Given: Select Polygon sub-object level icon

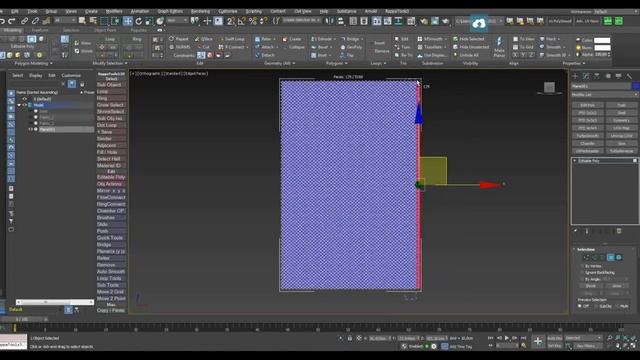Looking at the screenshot, I should coord(611,257).
